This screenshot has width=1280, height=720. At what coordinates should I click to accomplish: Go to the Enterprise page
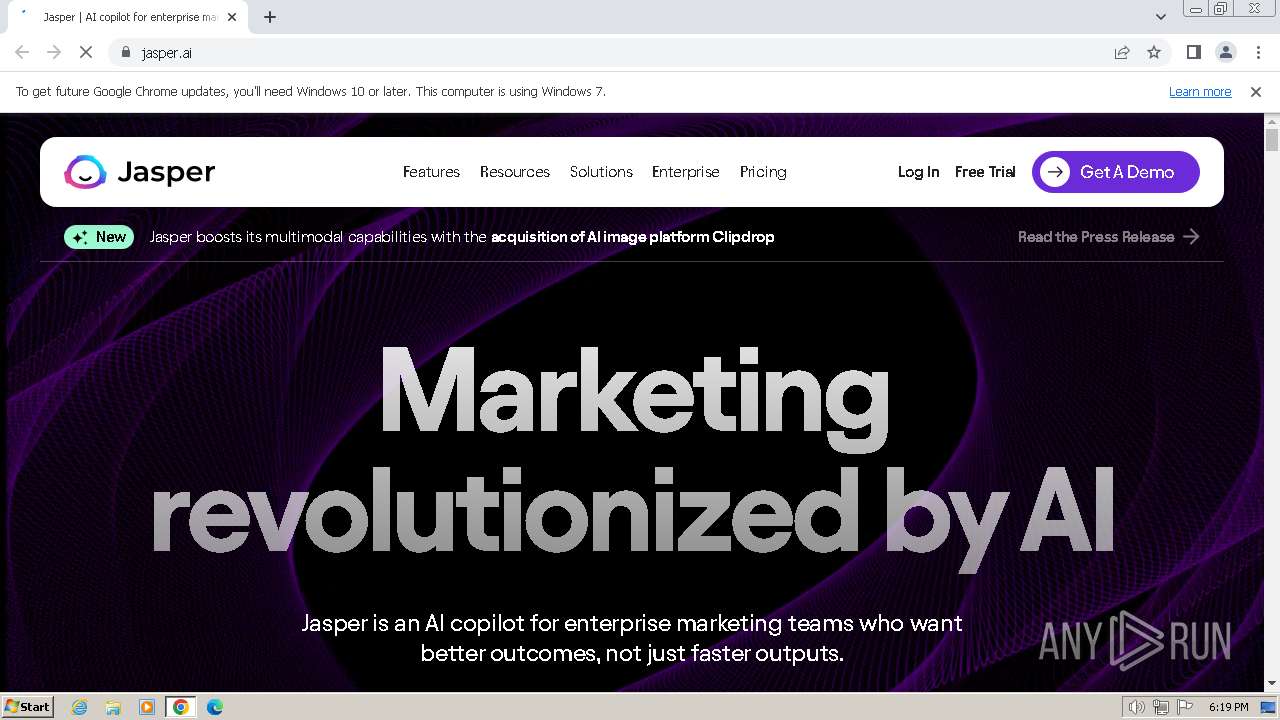coord(686,172)
